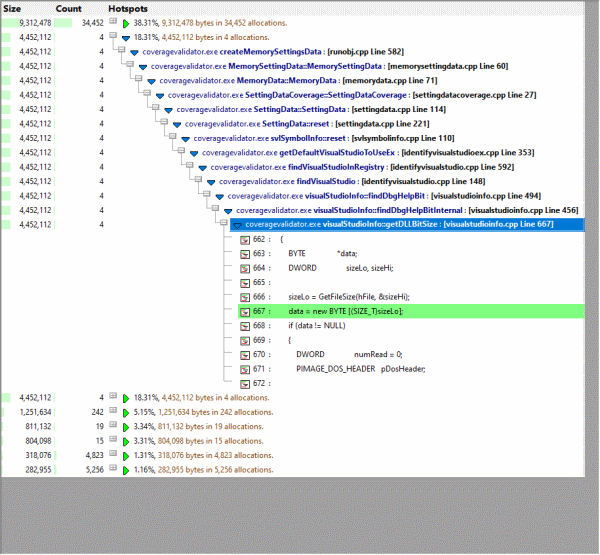The width and height of the screenshot is (600, 555).
Task: Expand the 3.31% hotspot green arrow
Action: click(126, 442)
